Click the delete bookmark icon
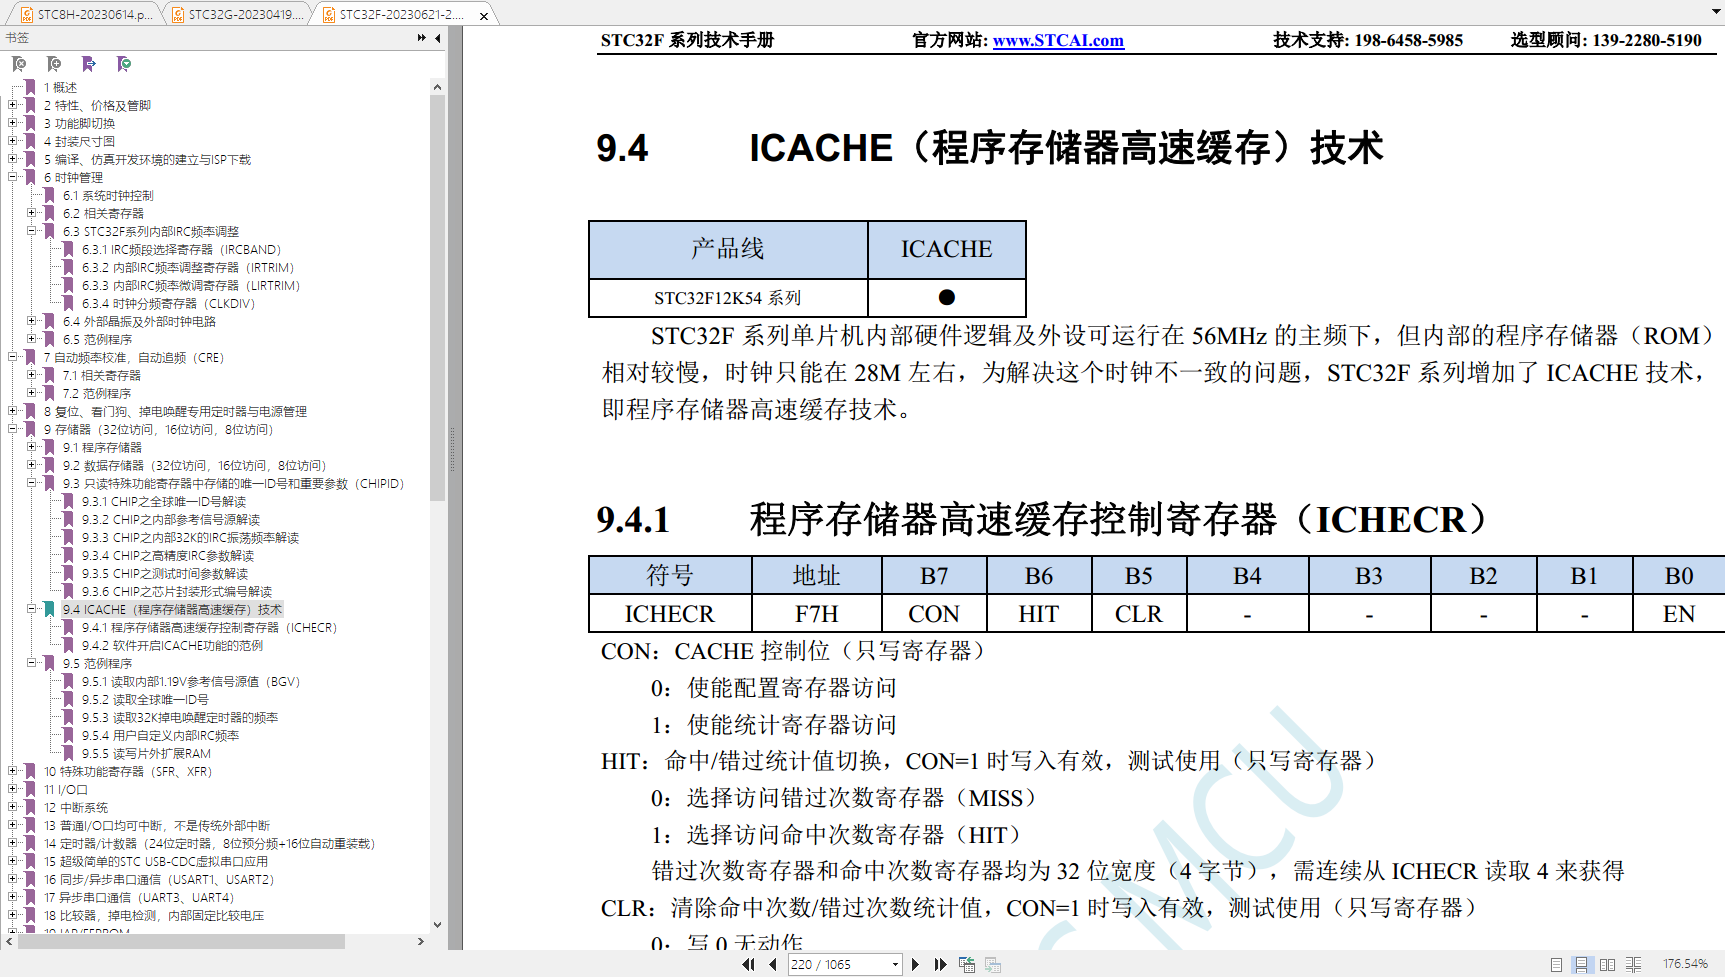Screen dimensions: 1725x977 (x=19, y=64)
